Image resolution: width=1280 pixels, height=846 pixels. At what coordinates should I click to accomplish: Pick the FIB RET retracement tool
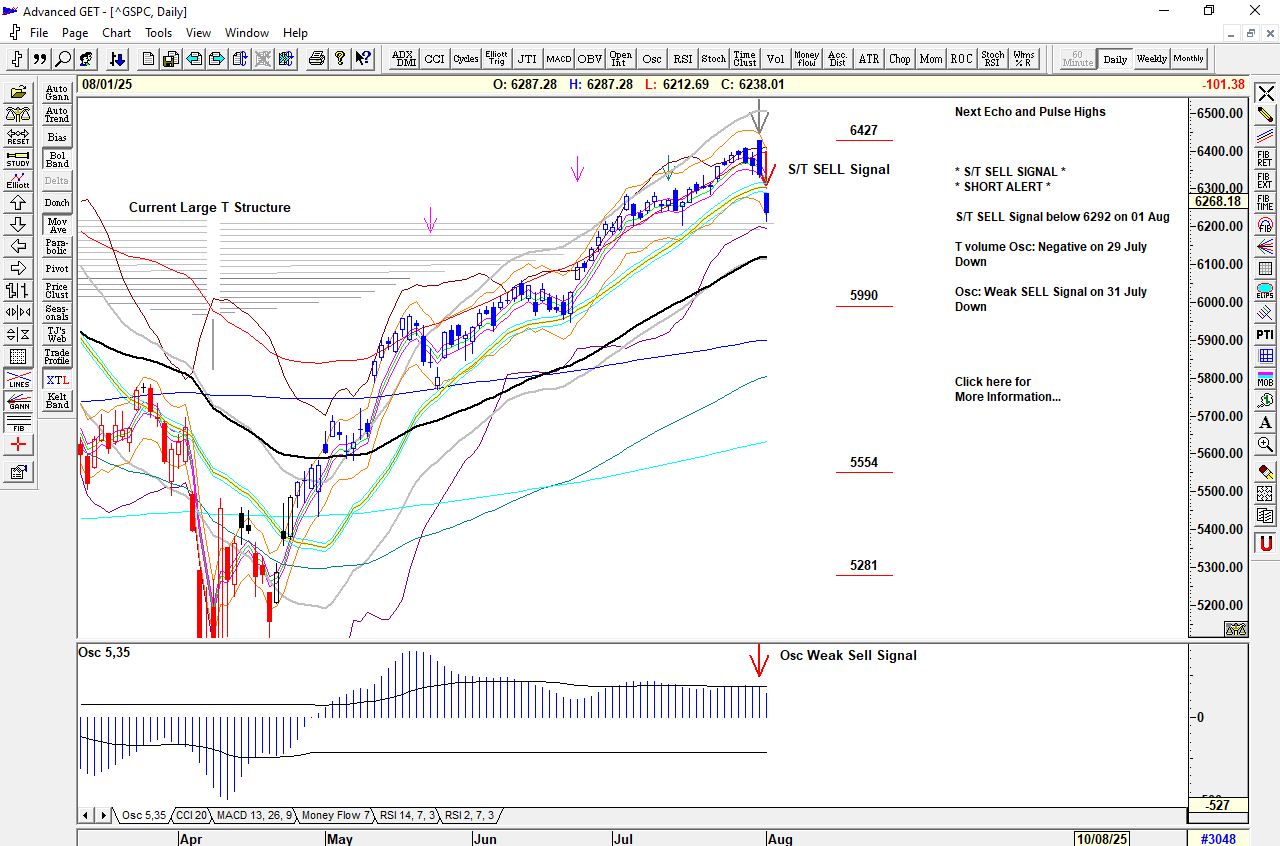1265,157
